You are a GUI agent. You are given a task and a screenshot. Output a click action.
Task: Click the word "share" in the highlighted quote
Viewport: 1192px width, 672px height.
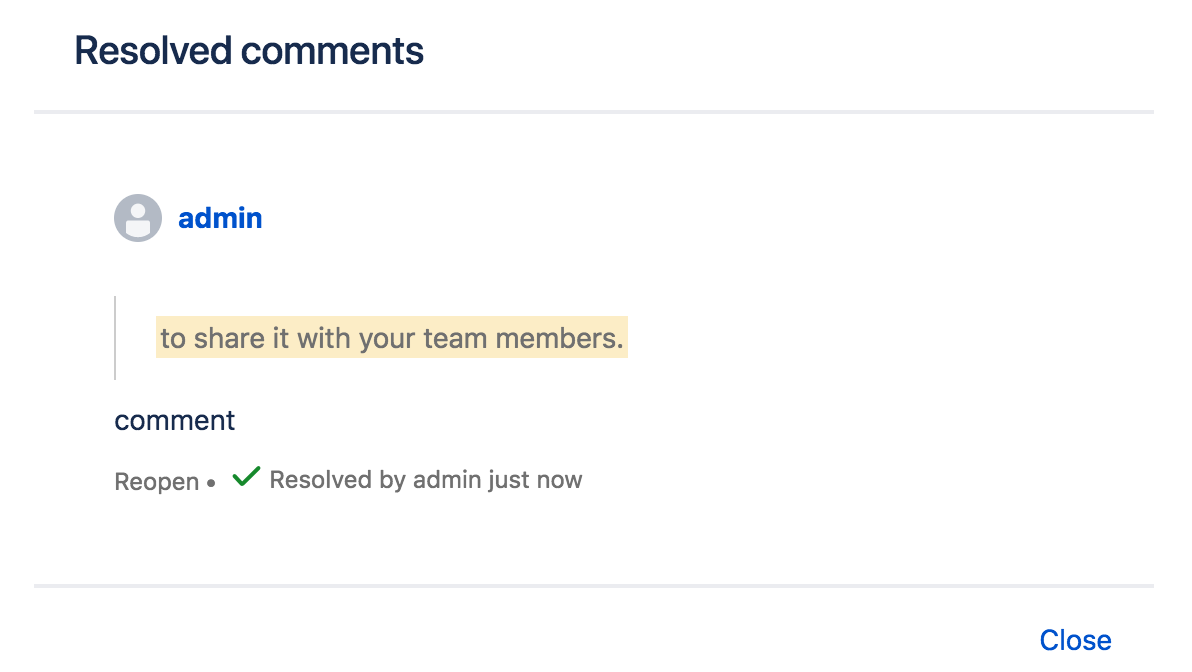point(229,338)
